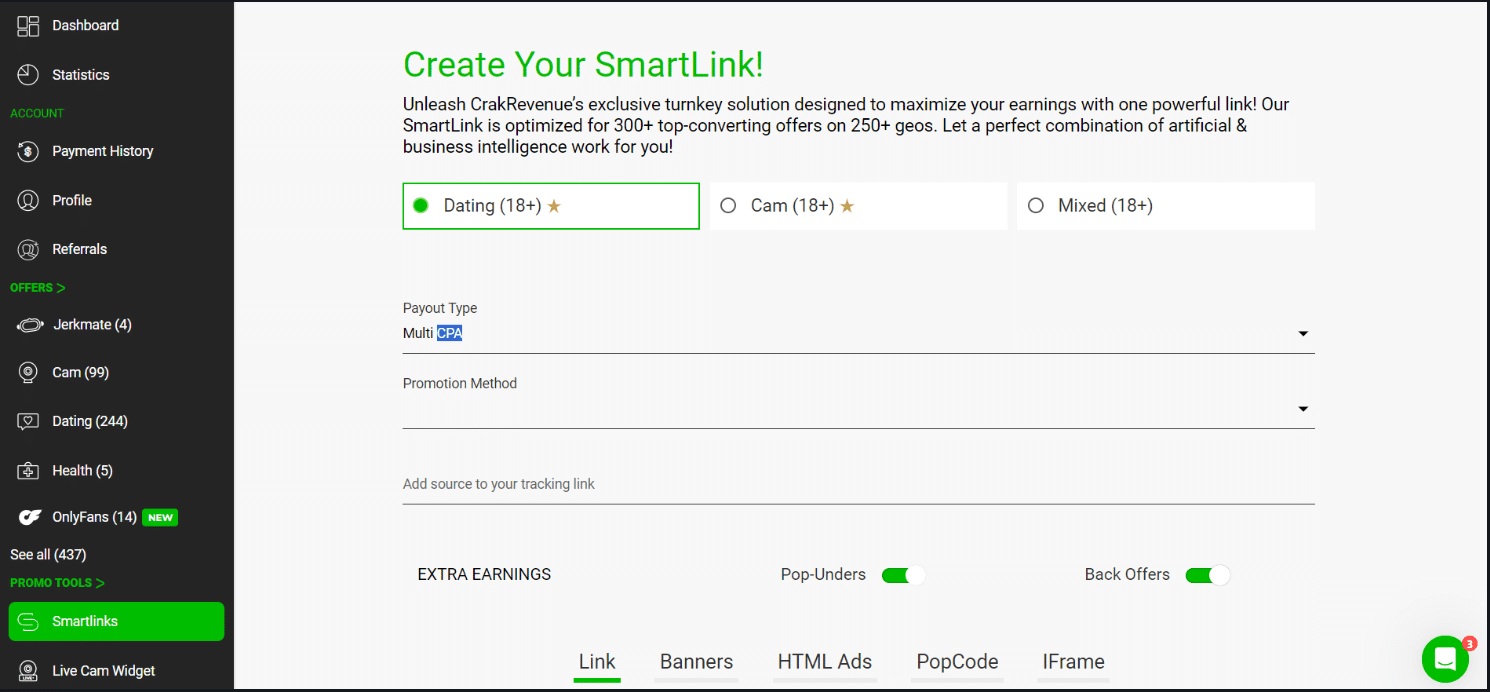Click the EXTRA EARNINGS label
The image size is (1490, 692).
(x=484, y=574)
